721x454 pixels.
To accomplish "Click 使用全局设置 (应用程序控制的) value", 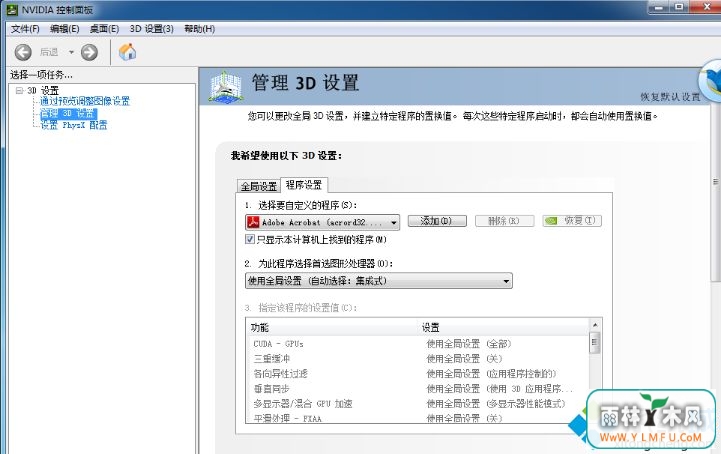I will point(491,374).
